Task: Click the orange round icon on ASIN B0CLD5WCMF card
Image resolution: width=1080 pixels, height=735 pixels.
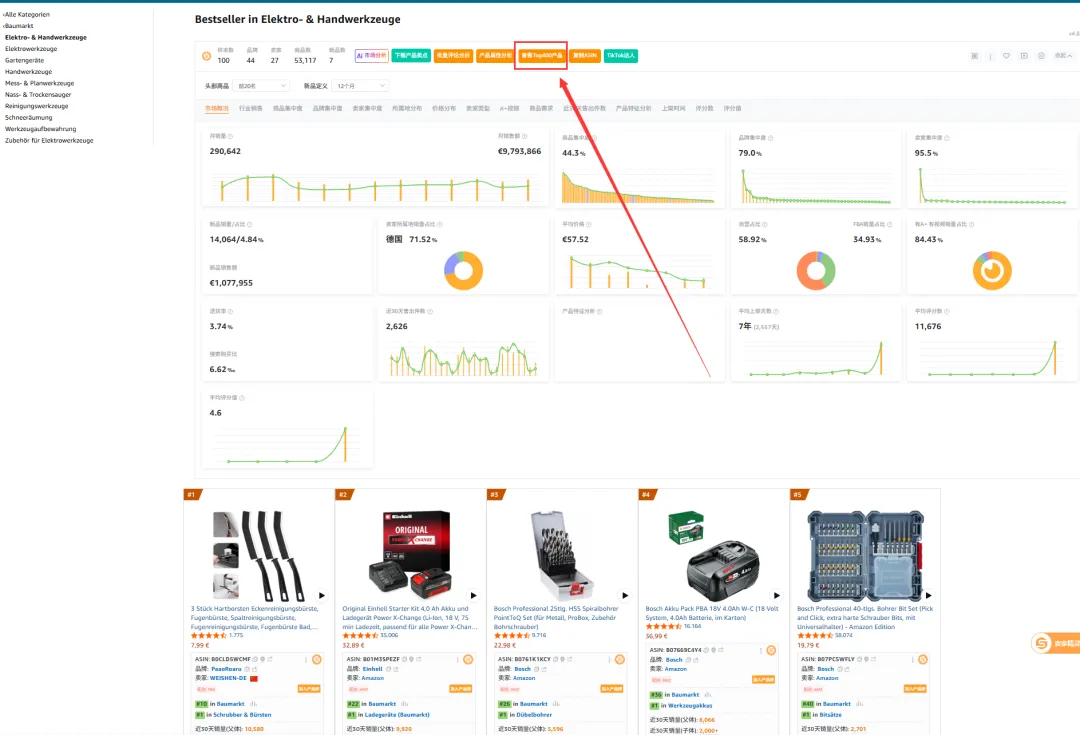Action: point(317,659)
